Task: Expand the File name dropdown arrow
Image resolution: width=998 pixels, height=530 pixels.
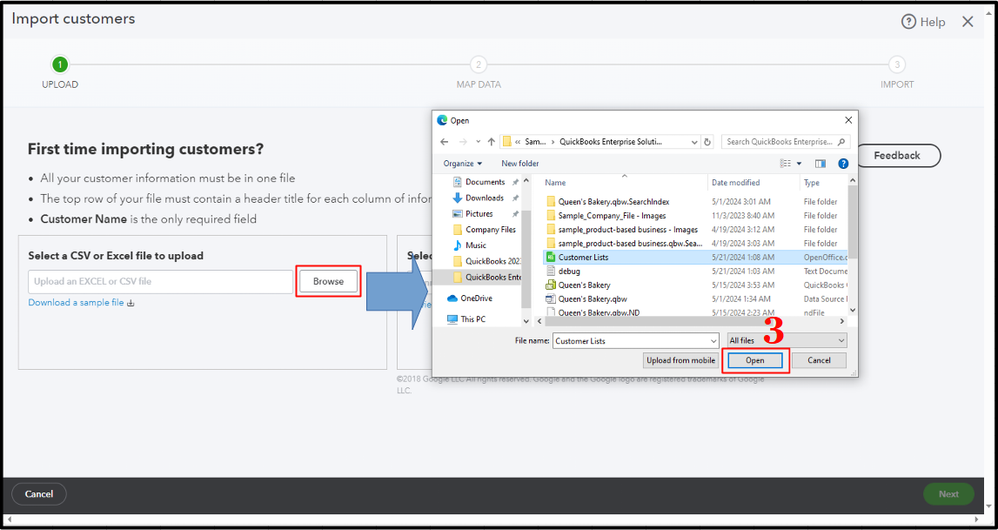Action: click(713, 341)
